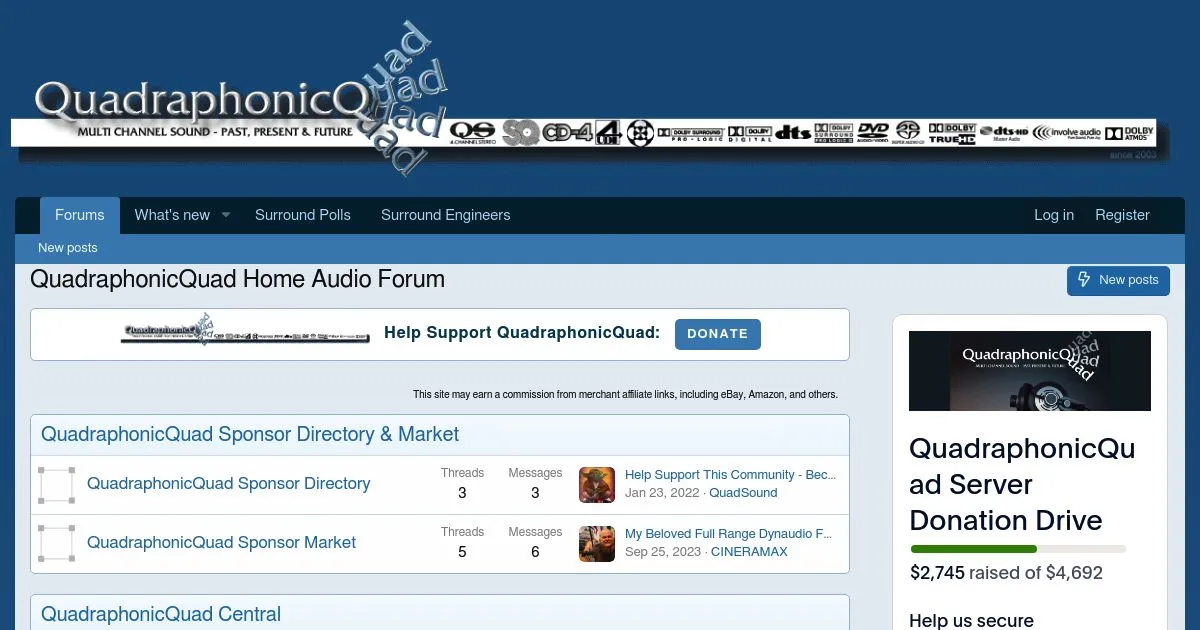Viewport: 1200px width, 630px height.
Task: Click the QuadraphonicQuad Home Audio Forum heading
Action: click(238, 280)
